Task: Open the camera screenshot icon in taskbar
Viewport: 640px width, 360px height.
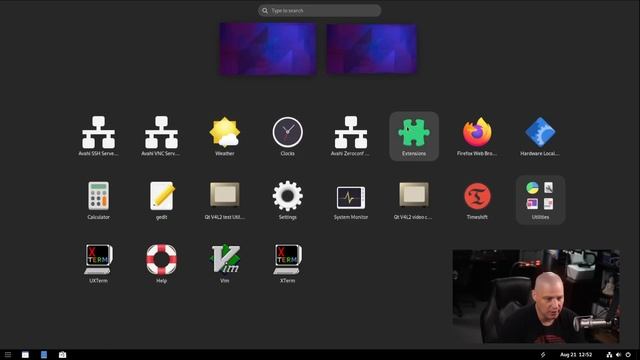Action: pos(62,355)
